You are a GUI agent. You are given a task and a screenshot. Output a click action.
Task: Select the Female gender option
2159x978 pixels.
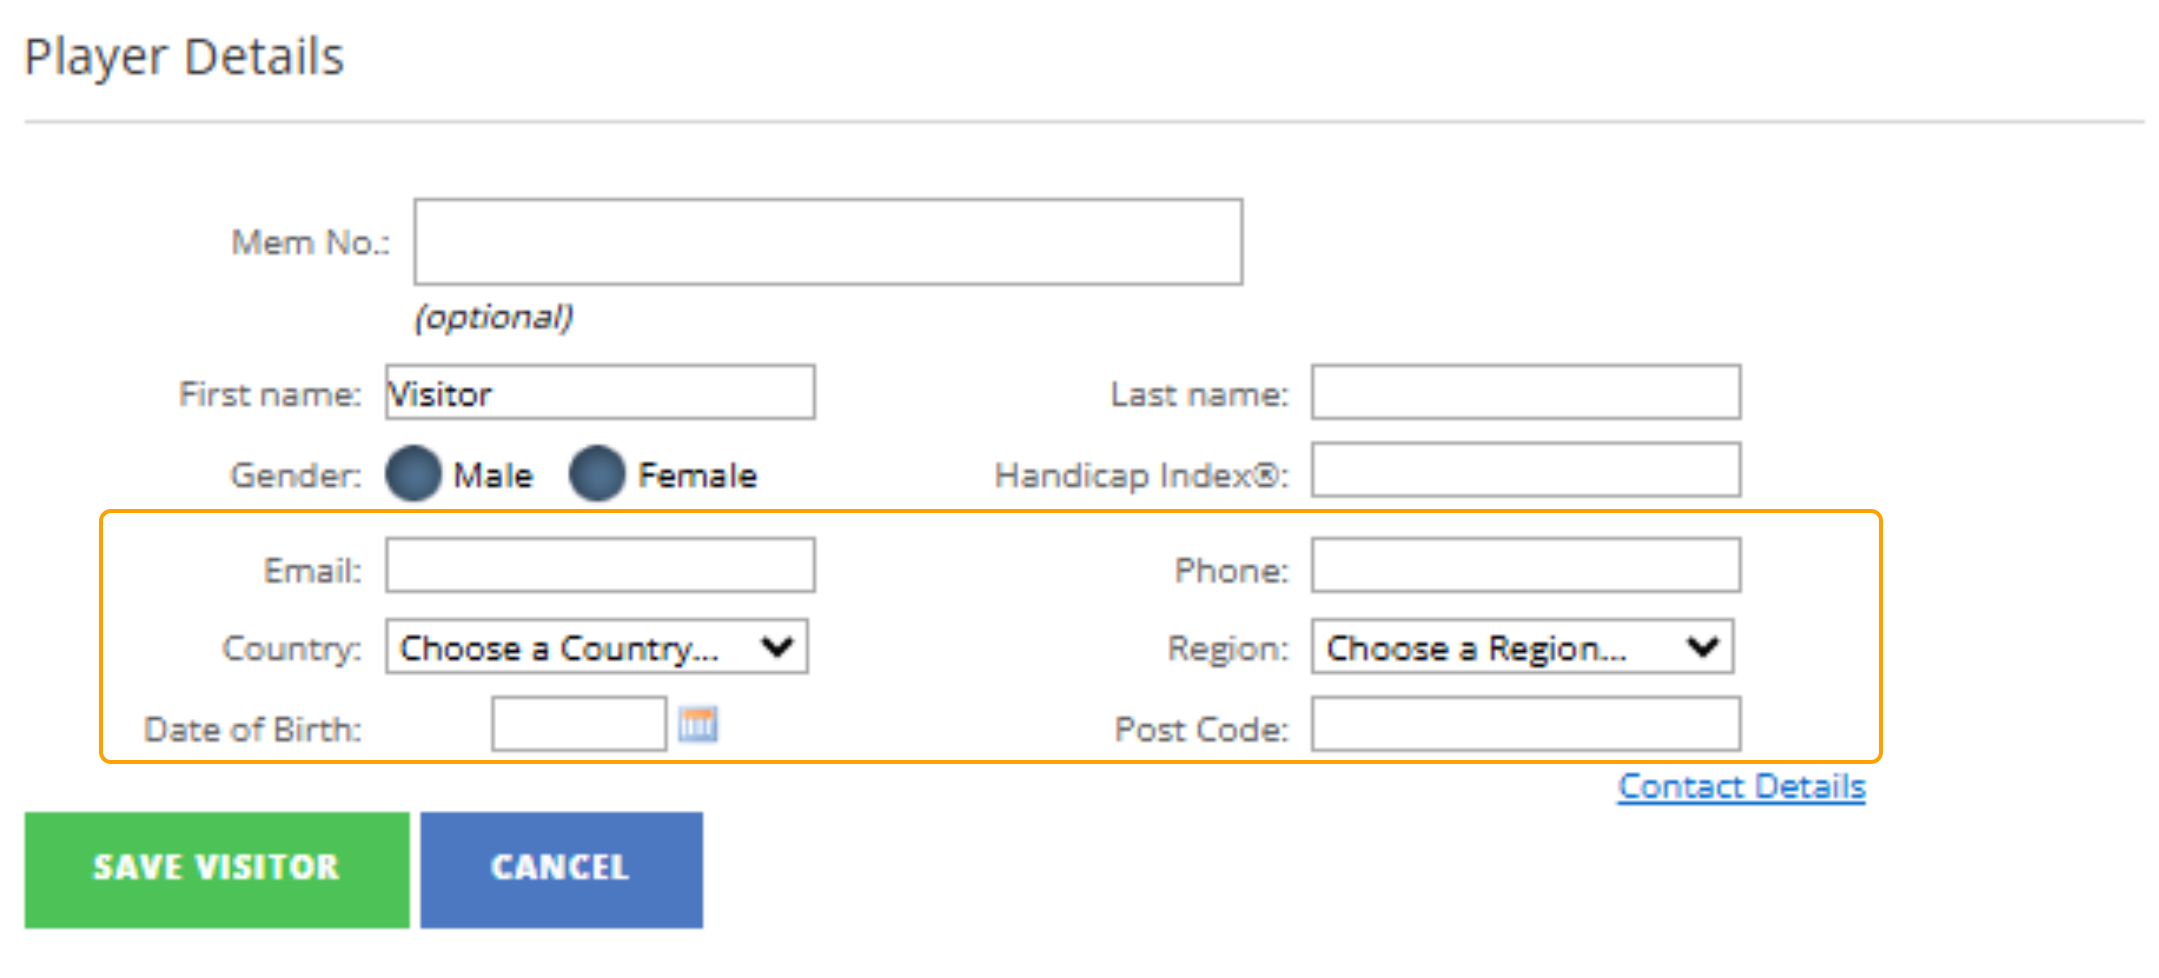597,474
